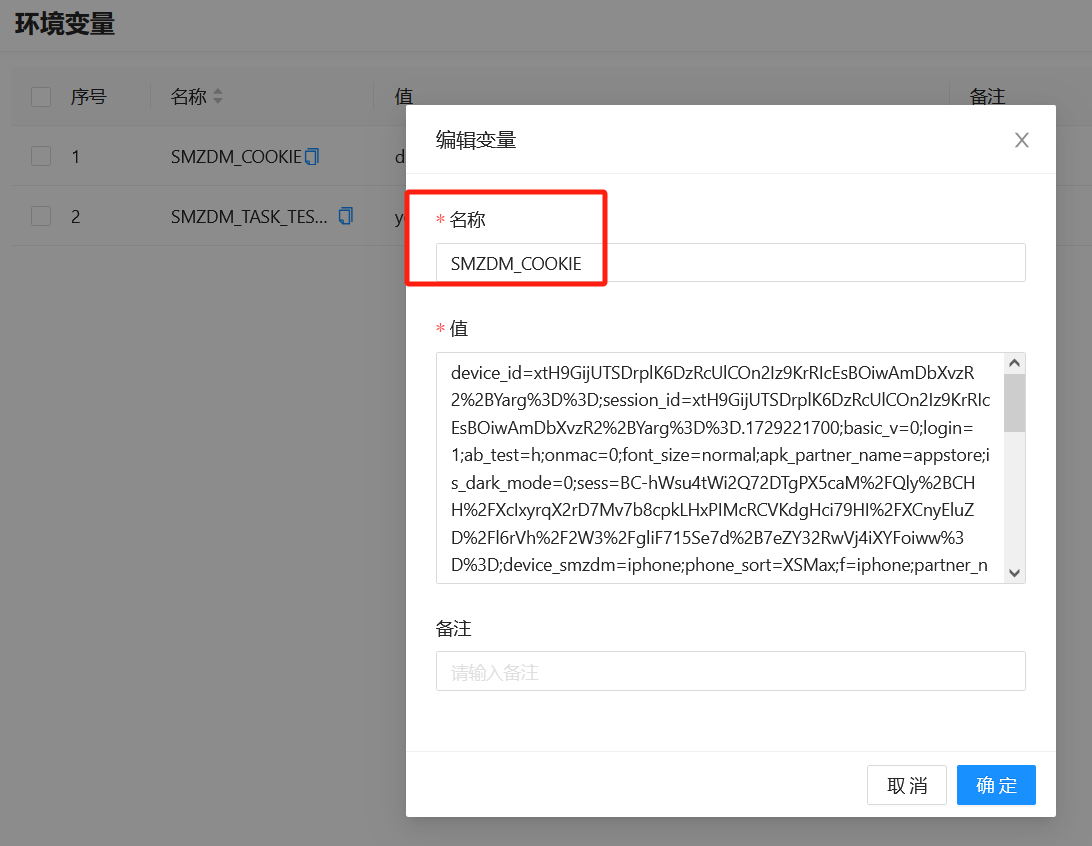Click the textarea scroll up arrow
Image resolution: width=1092 pixels, height=846 pixels.
1014,363
